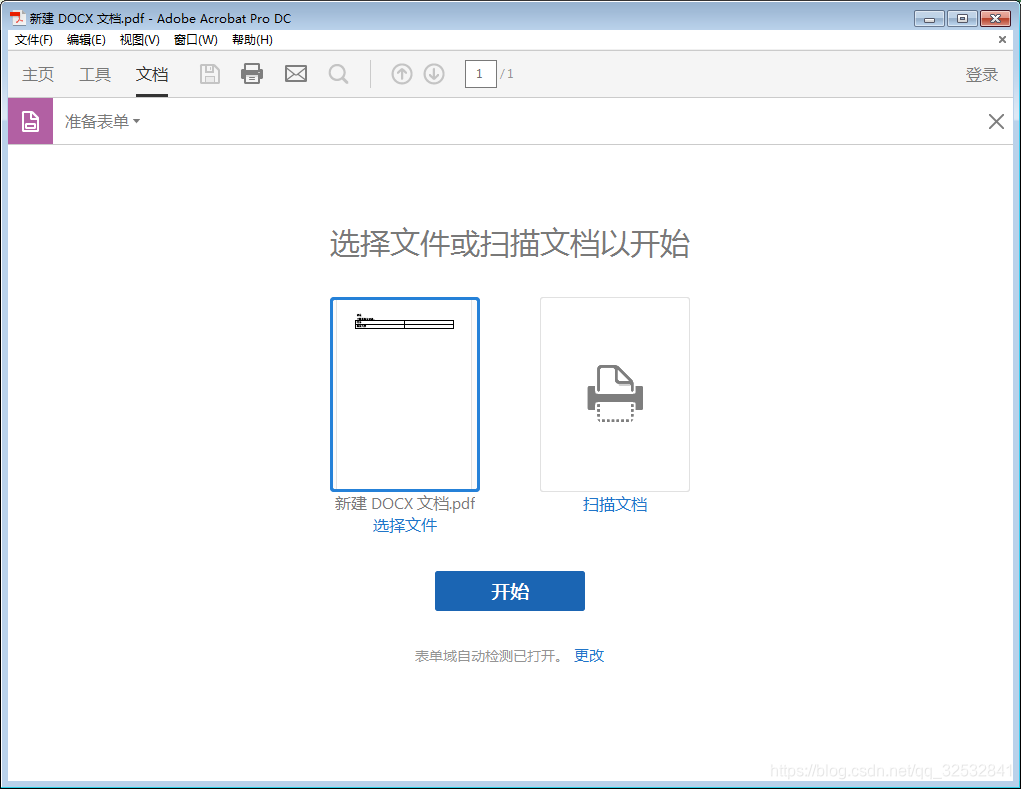The height and width of the screenshot is (789, 1021).
Task: Click the 登录 sign-in link
Action: point(981,74)
